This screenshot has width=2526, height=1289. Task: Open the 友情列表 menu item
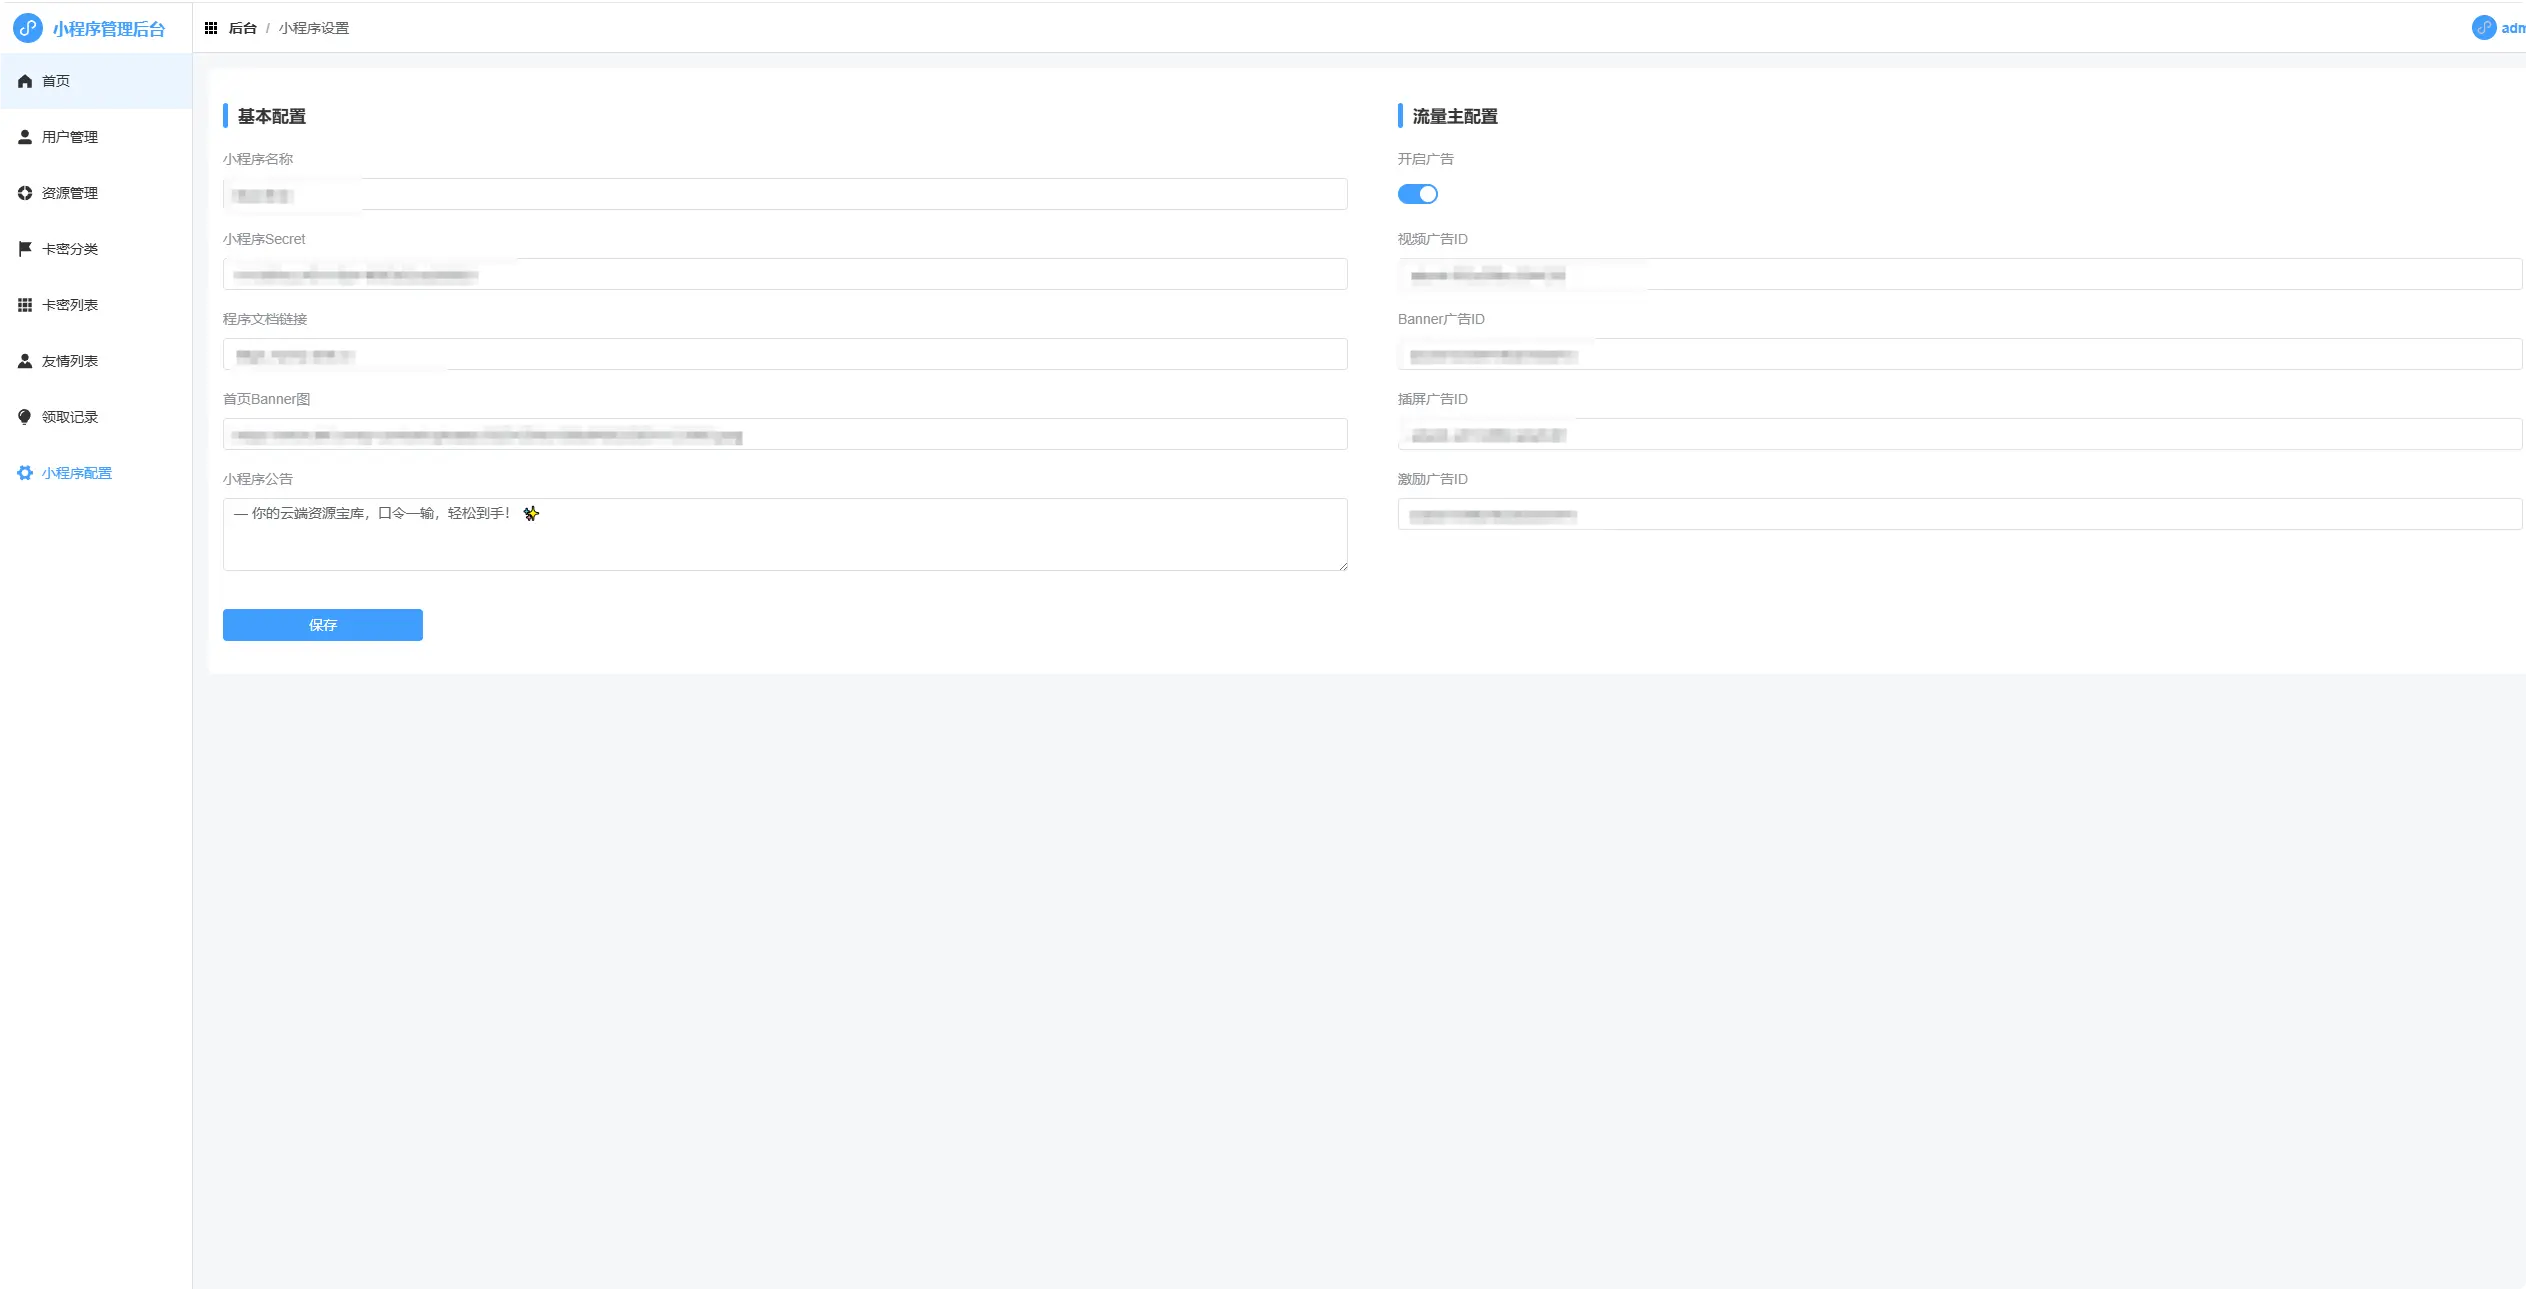(x=70, y=361)
